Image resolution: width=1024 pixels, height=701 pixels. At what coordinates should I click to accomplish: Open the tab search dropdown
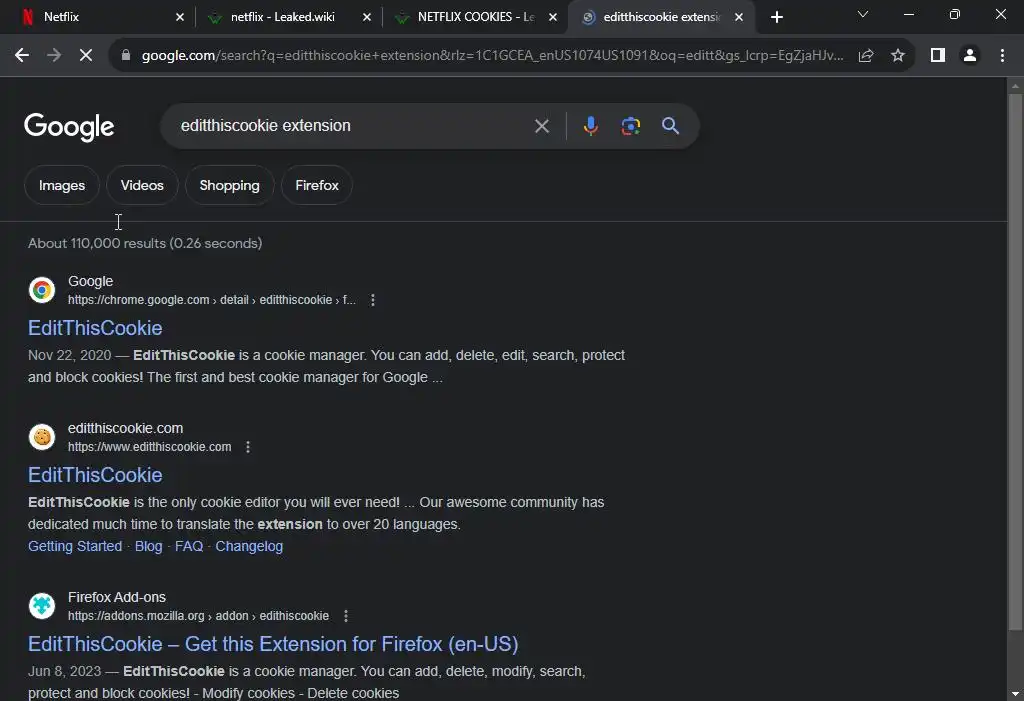pyautogui.click(x=863, y=14)
